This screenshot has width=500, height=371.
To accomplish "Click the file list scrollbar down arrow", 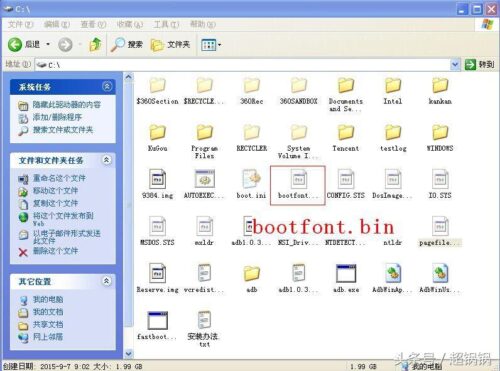I will coord(129,353).
